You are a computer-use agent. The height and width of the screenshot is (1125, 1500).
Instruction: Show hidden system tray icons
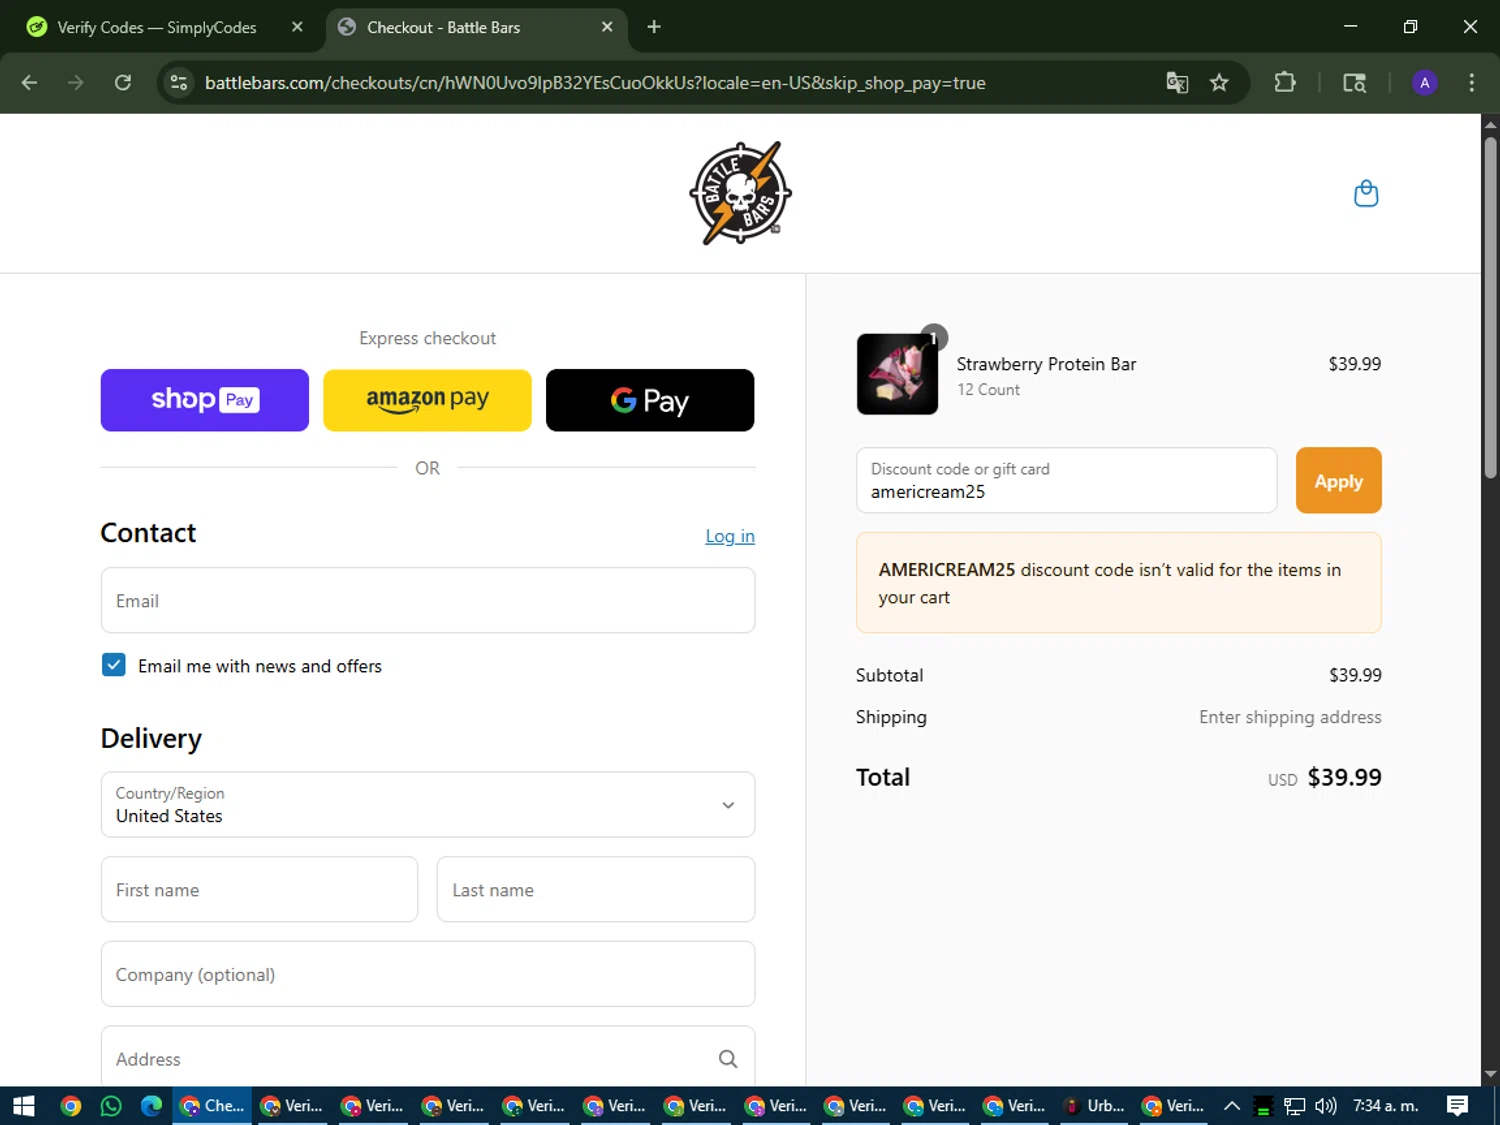[1232, 1106]
